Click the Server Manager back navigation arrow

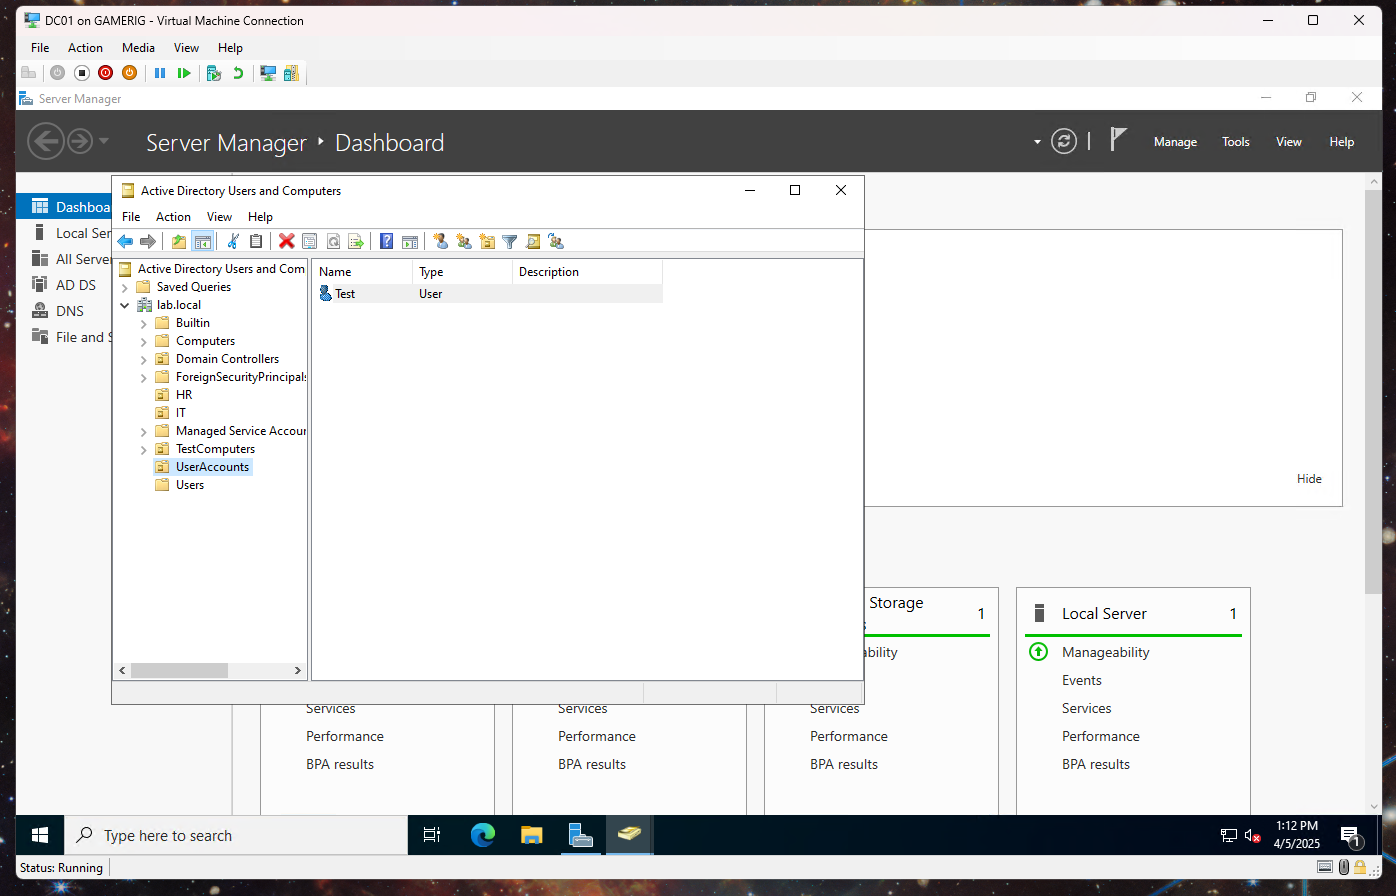click(45, 141)
